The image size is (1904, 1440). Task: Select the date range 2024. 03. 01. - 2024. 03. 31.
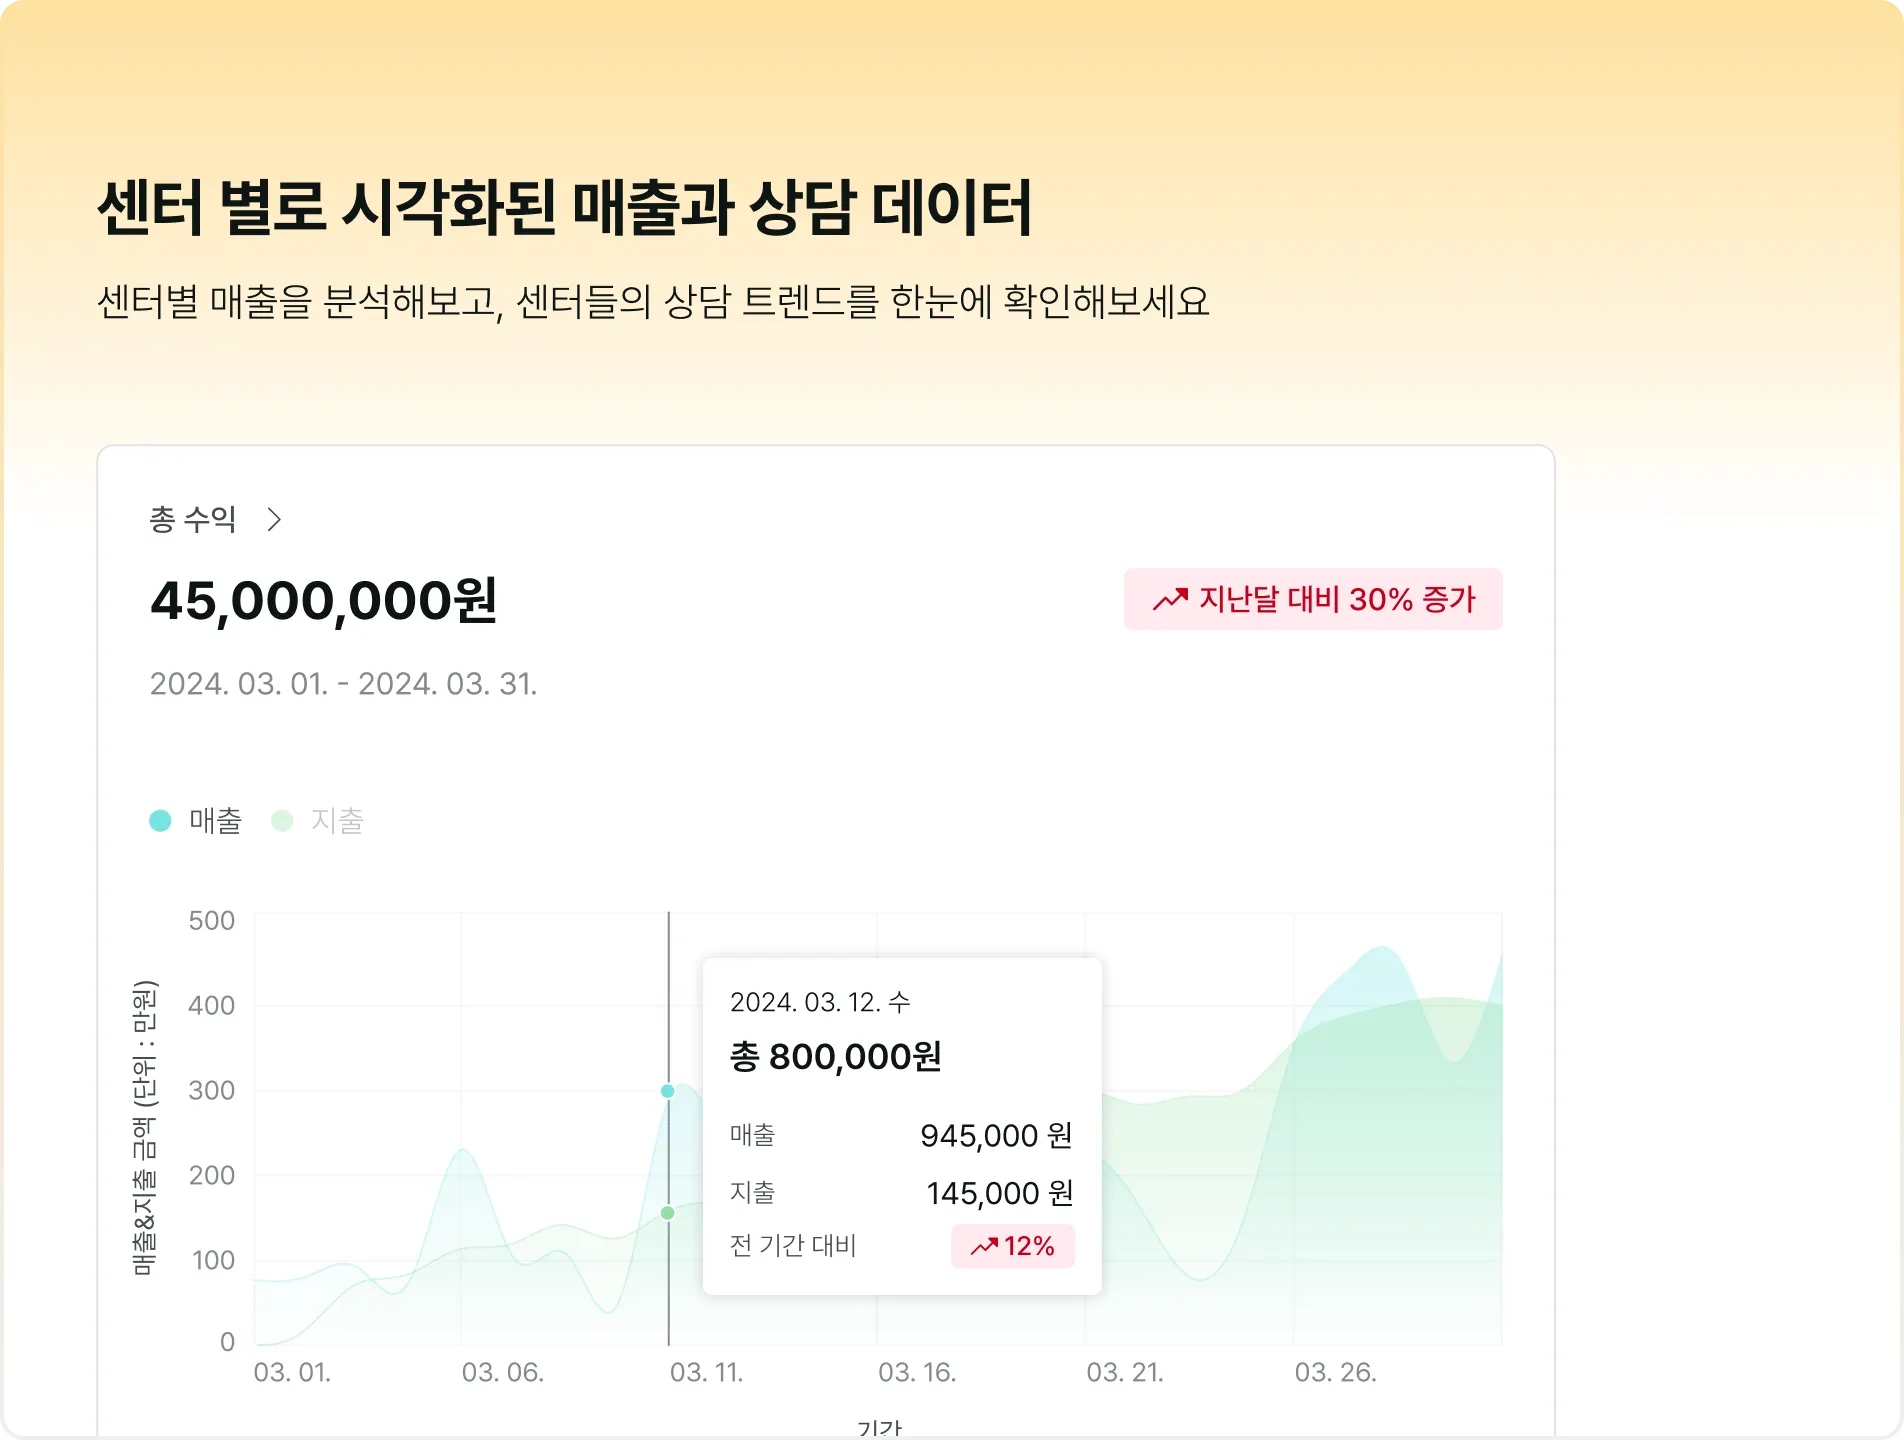[x=344, y=684]
